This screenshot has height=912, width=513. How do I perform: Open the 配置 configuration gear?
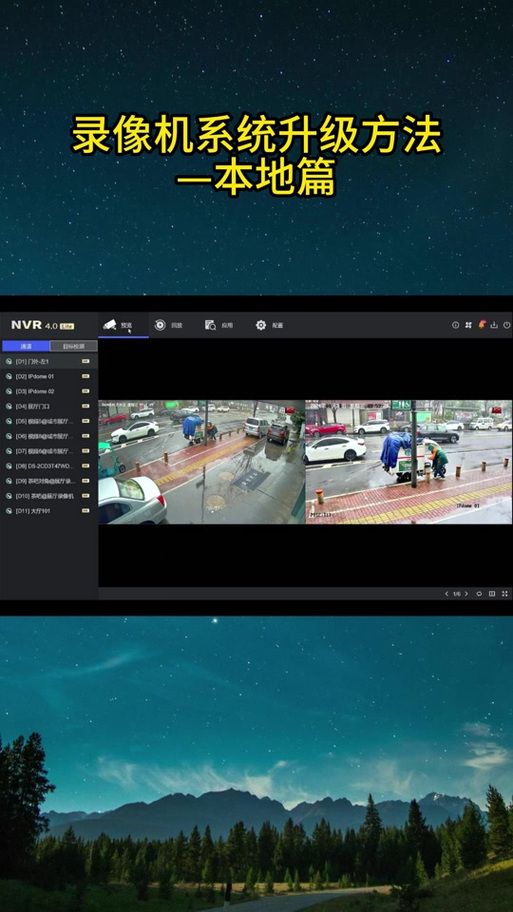click(269, 325)
